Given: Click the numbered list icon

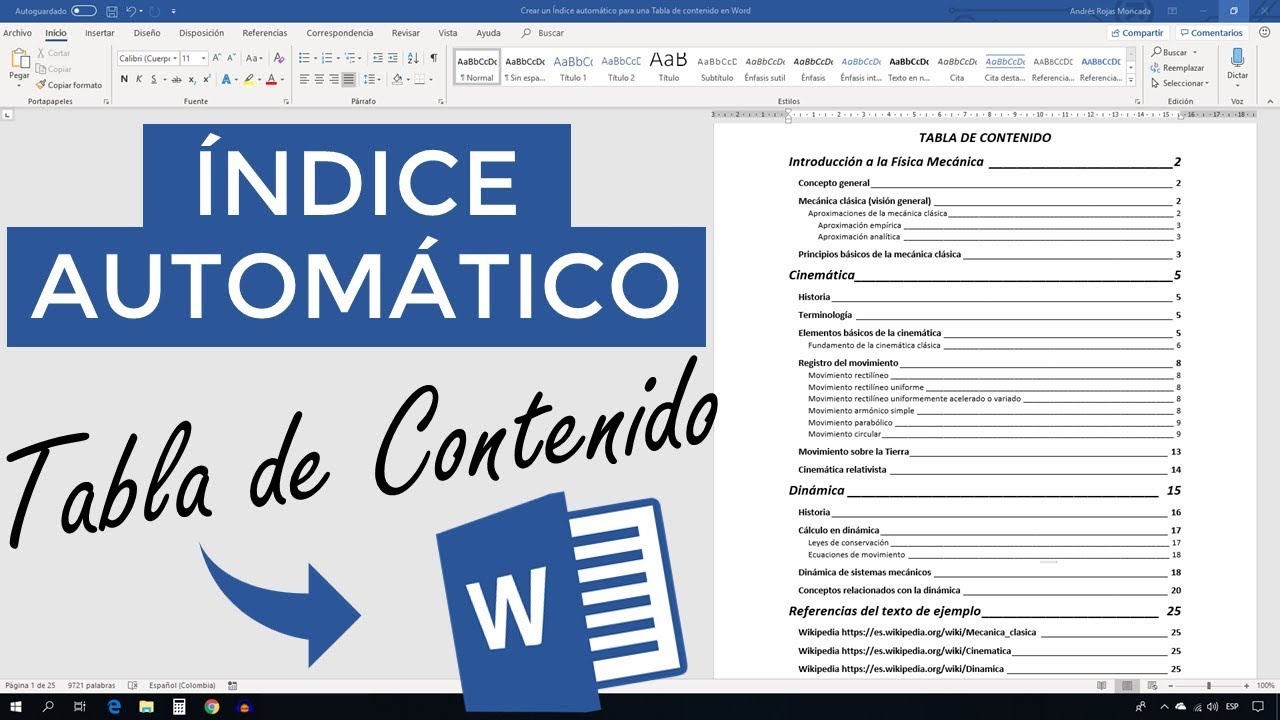Looking at the screenshot, I should 328,58.
